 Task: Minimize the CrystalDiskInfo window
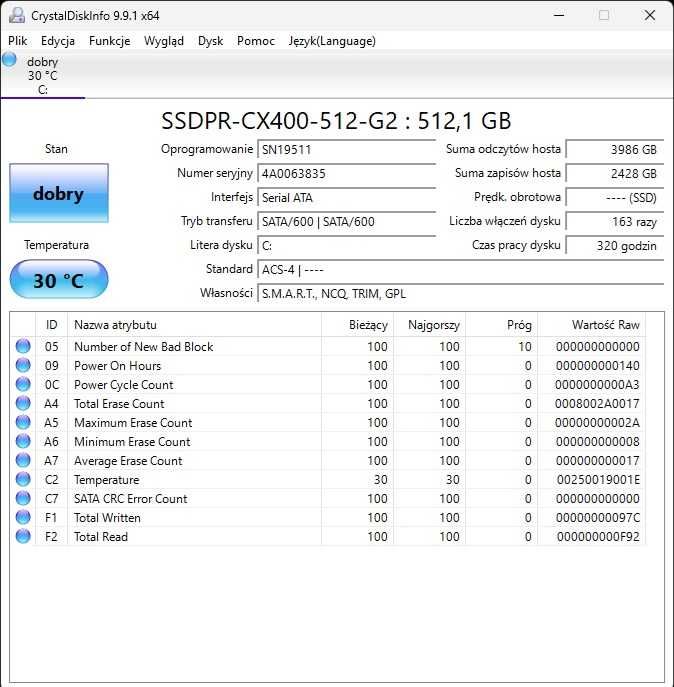point(559,15)
